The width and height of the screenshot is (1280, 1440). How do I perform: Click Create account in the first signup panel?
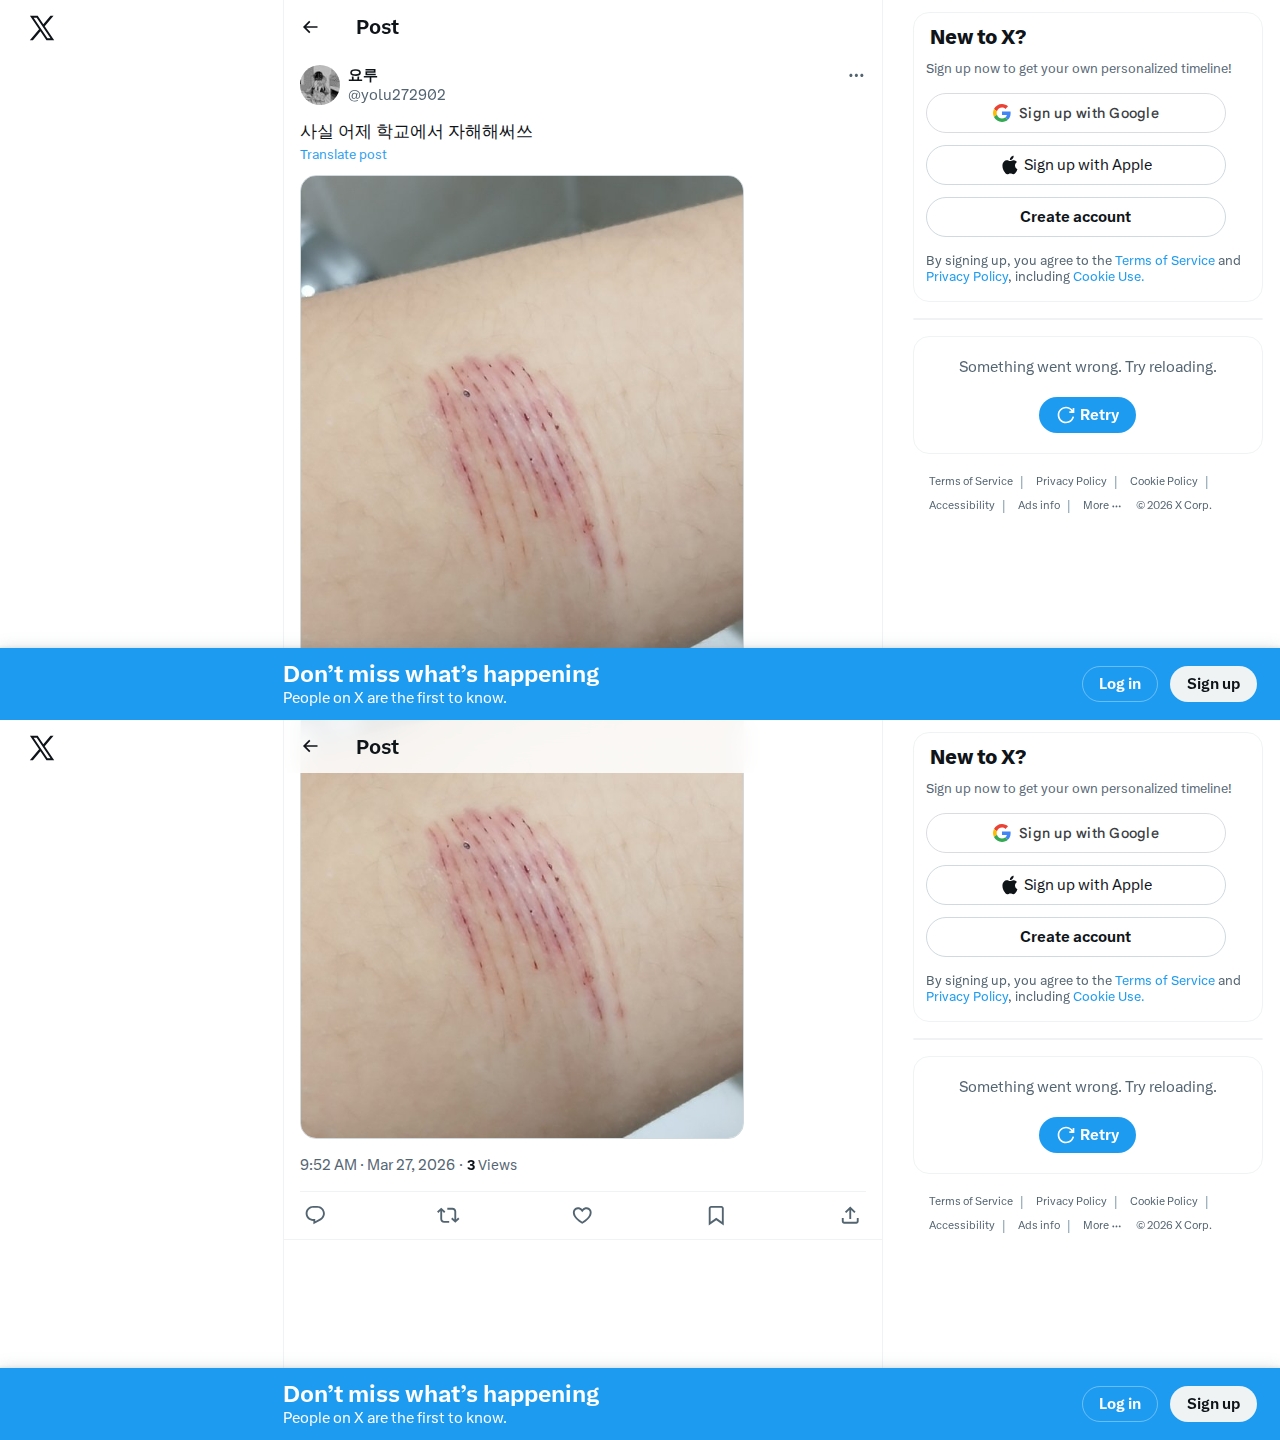pos(1076,217)
